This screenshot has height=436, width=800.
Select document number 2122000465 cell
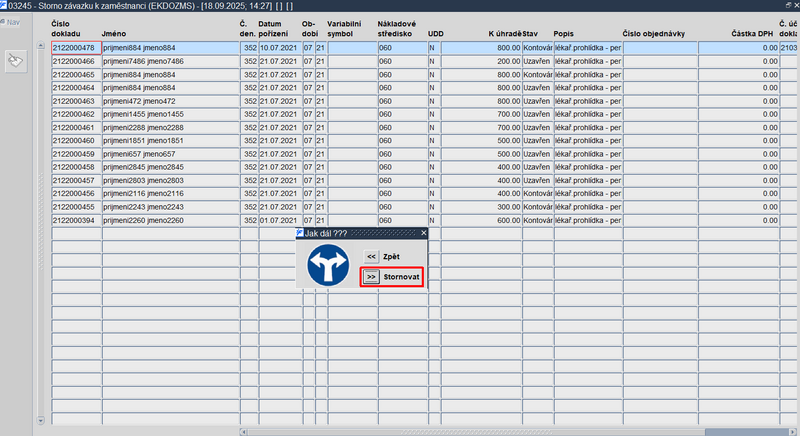(x=77, y=74)
